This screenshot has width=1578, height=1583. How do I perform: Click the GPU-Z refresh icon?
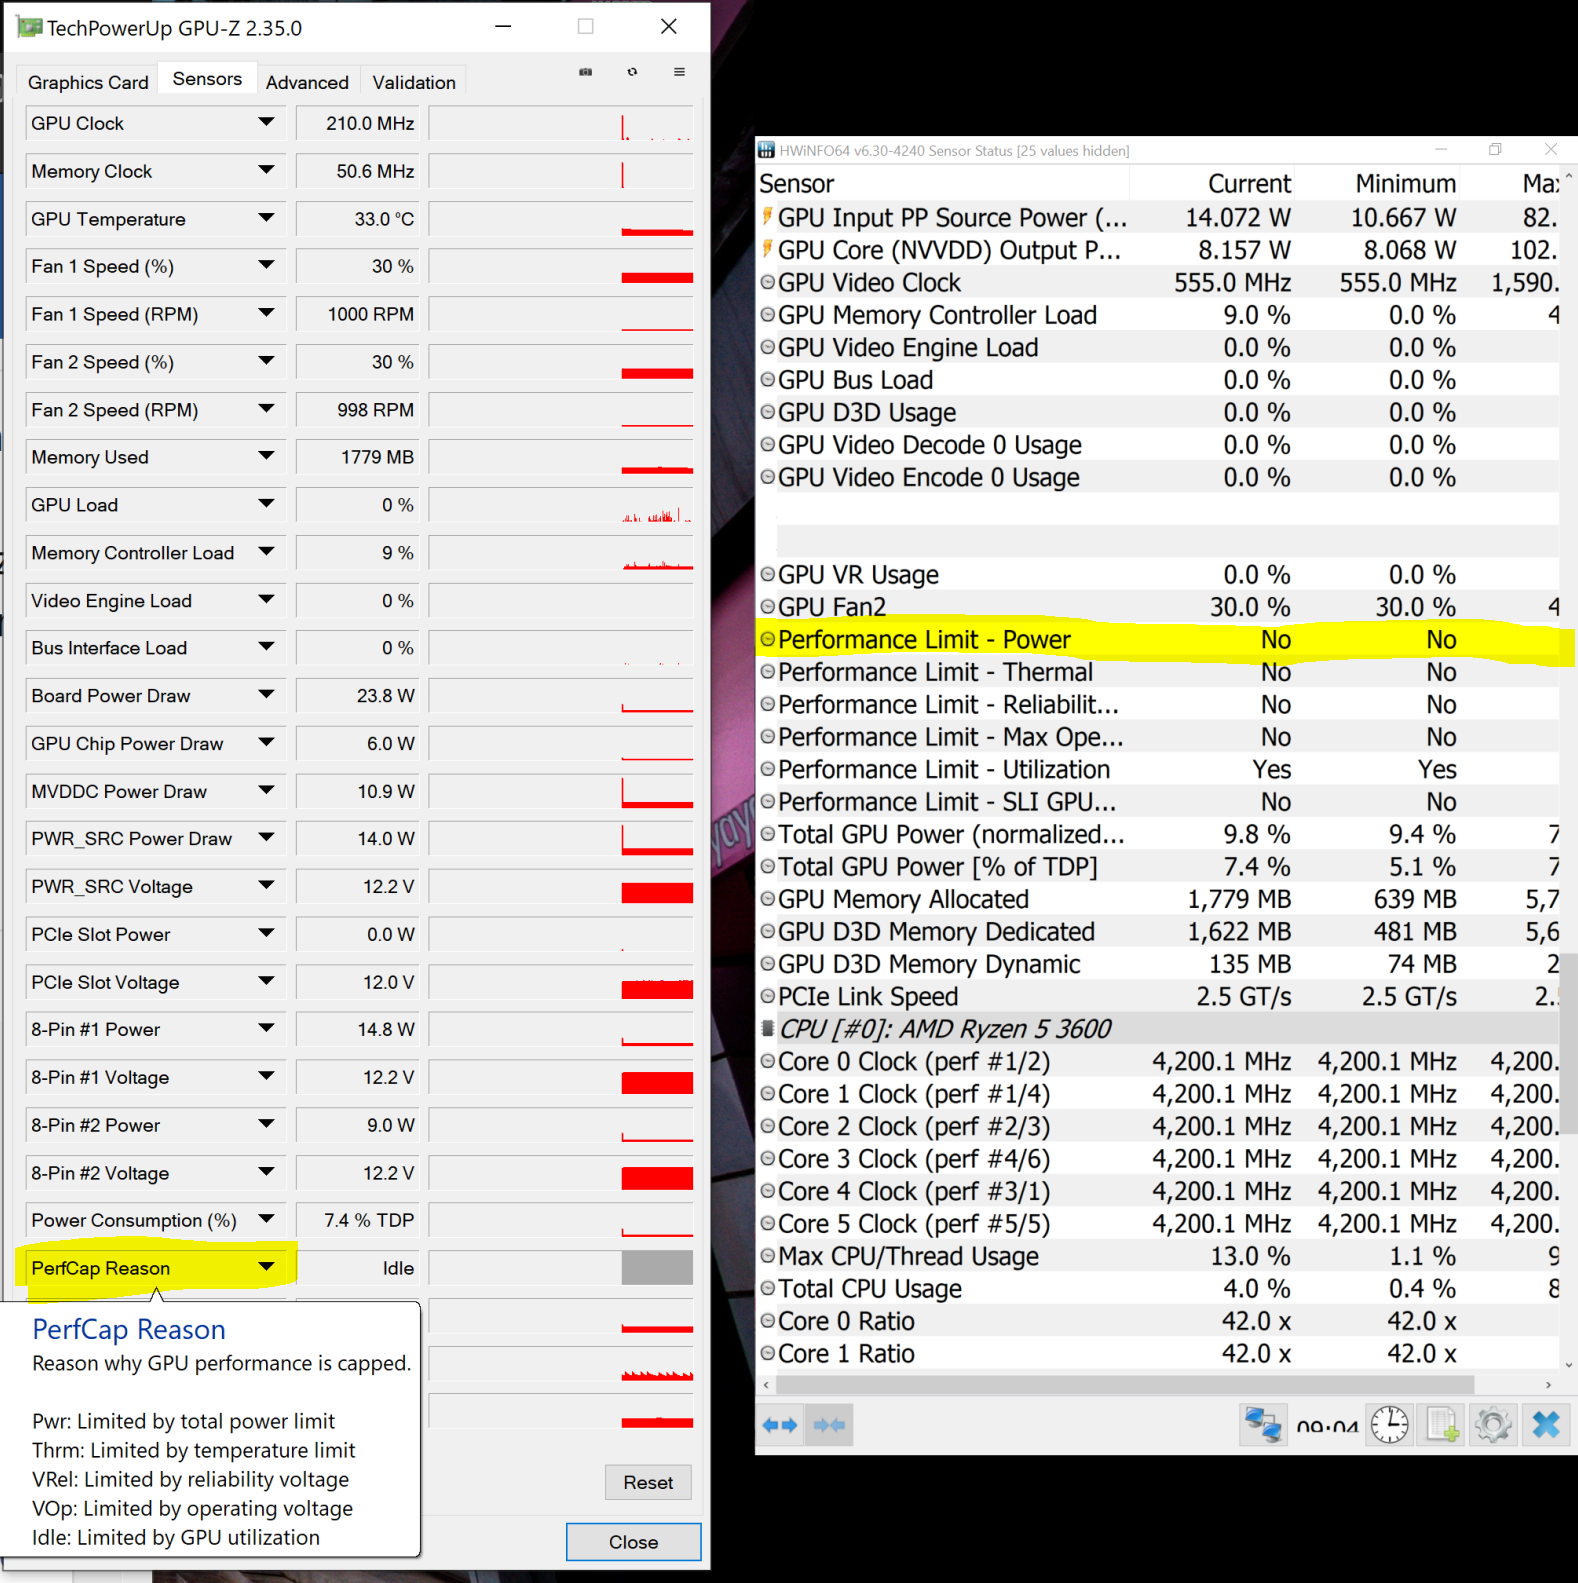632,72
